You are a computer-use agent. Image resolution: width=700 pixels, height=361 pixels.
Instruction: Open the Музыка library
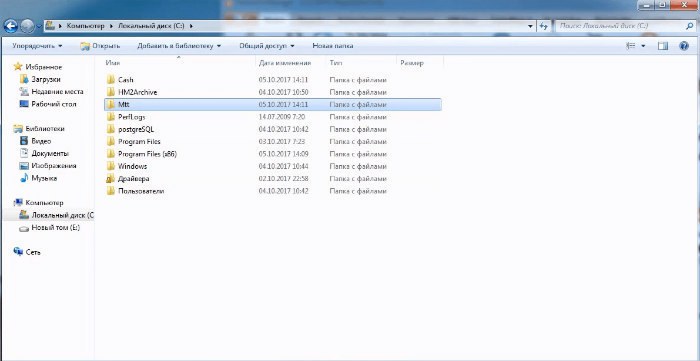(38, 178)
